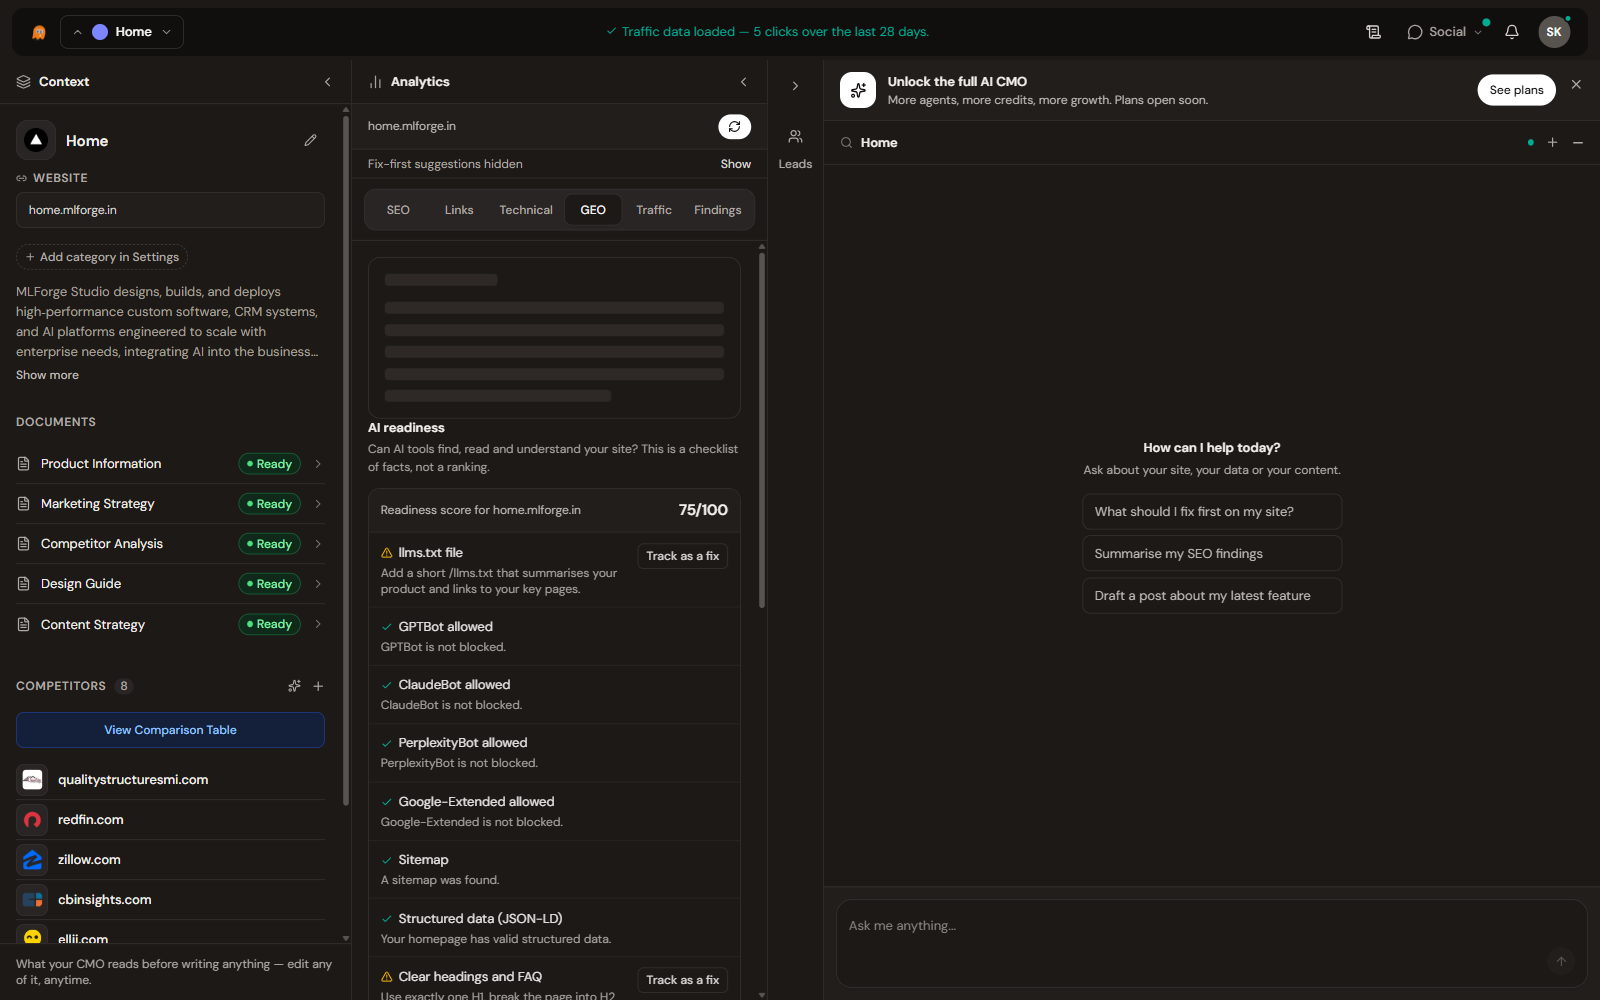Click the Home project triangle logo
1600x1000 pixels.
(36, 140)
